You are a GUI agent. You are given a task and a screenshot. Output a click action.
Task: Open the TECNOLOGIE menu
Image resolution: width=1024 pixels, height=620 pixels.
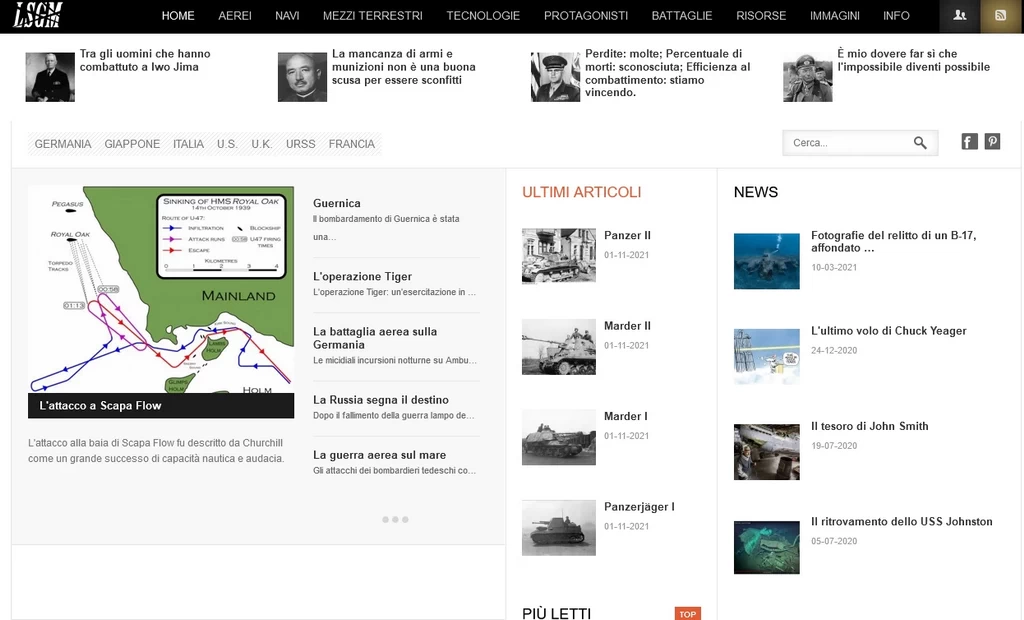[483, 16]
